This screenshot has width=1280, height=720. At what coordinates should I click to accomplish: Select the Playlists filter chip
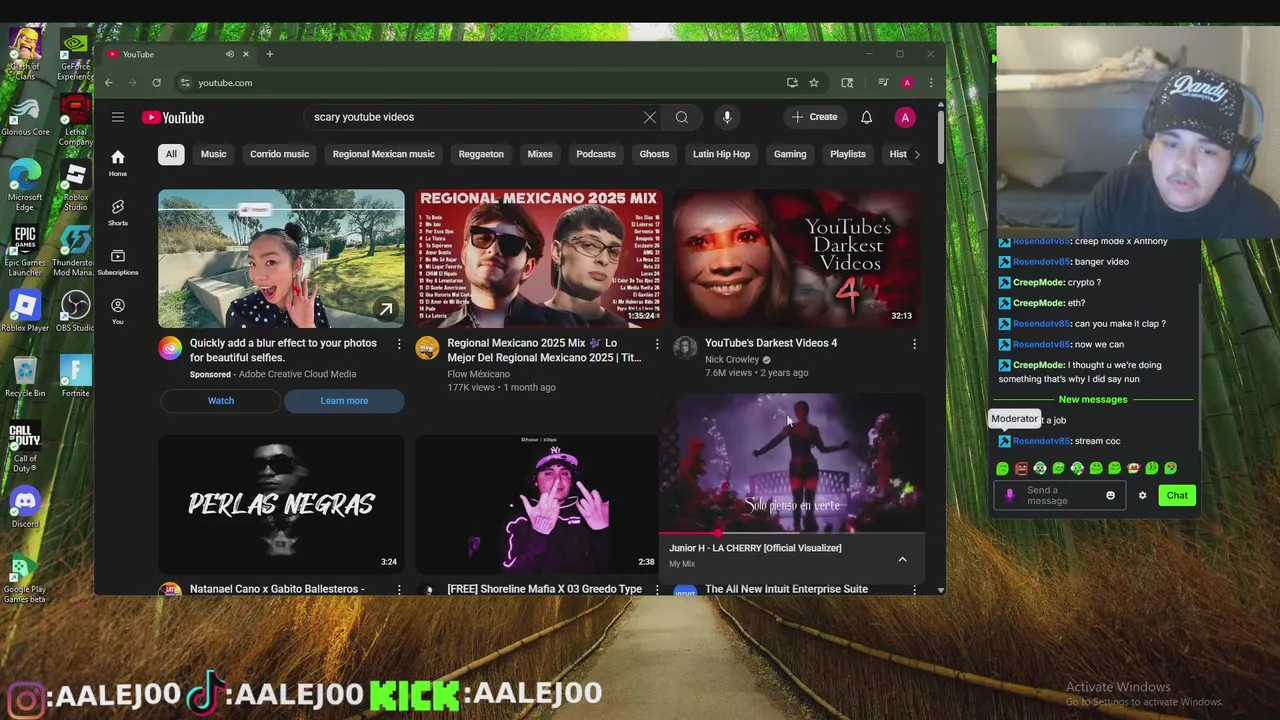pos(848,154)
